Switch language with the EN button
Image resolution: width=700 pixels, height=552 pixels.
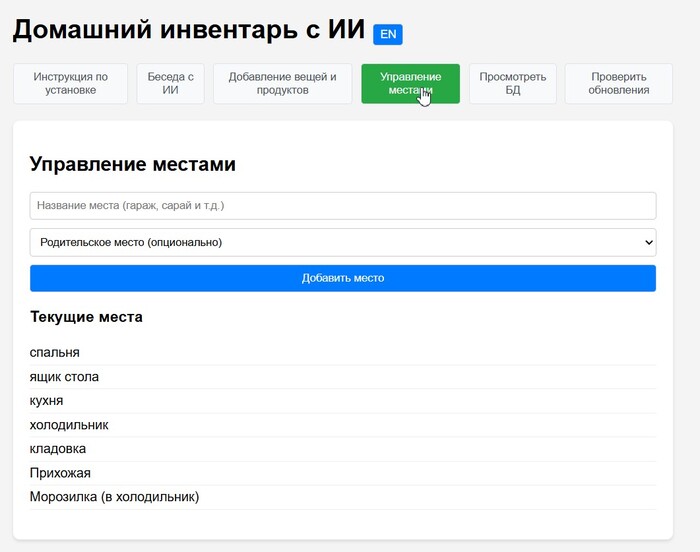point(387,35)
